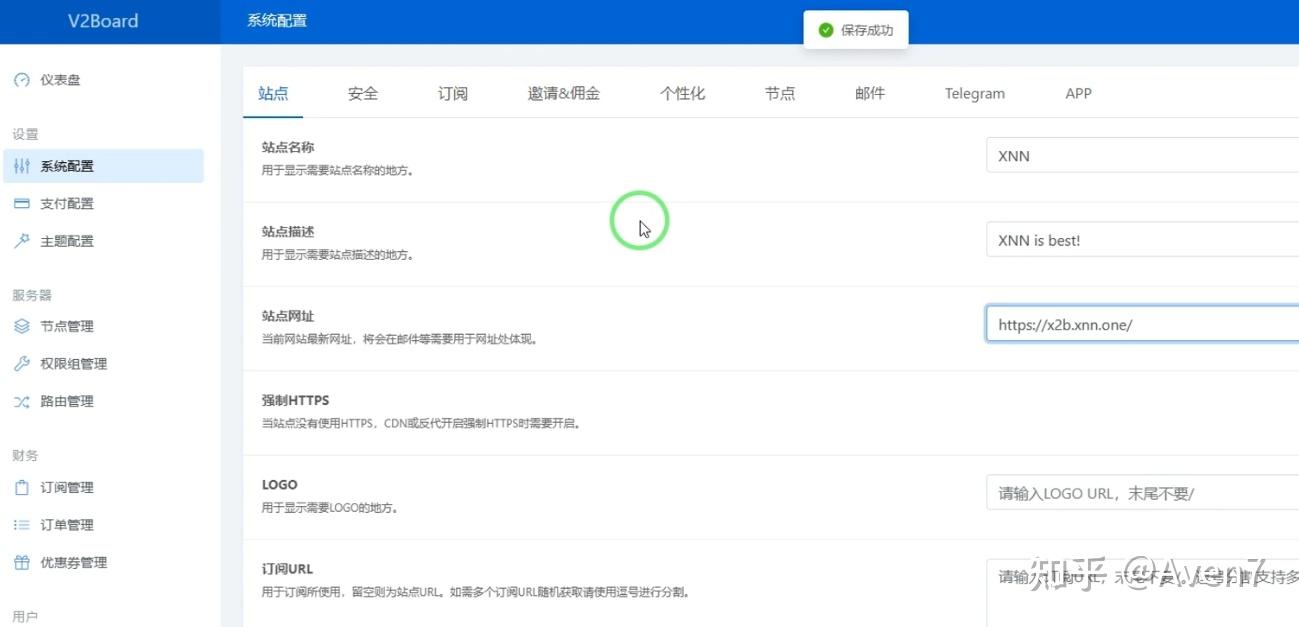Open the 邀请&佣金 invitation tab
The height and width of the screenshot is (627, 1299).
click(x=563, y=93)
